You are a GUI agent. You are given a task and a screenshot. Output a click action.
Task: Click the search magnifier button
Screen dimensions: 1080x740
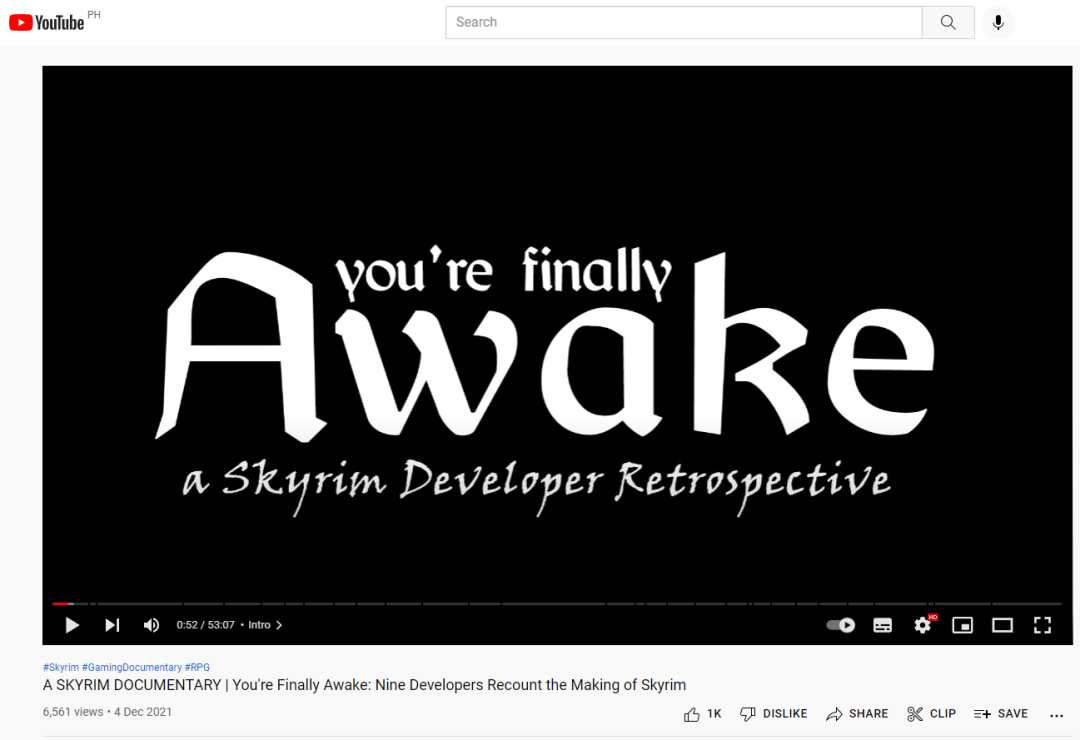coord(948,23)
